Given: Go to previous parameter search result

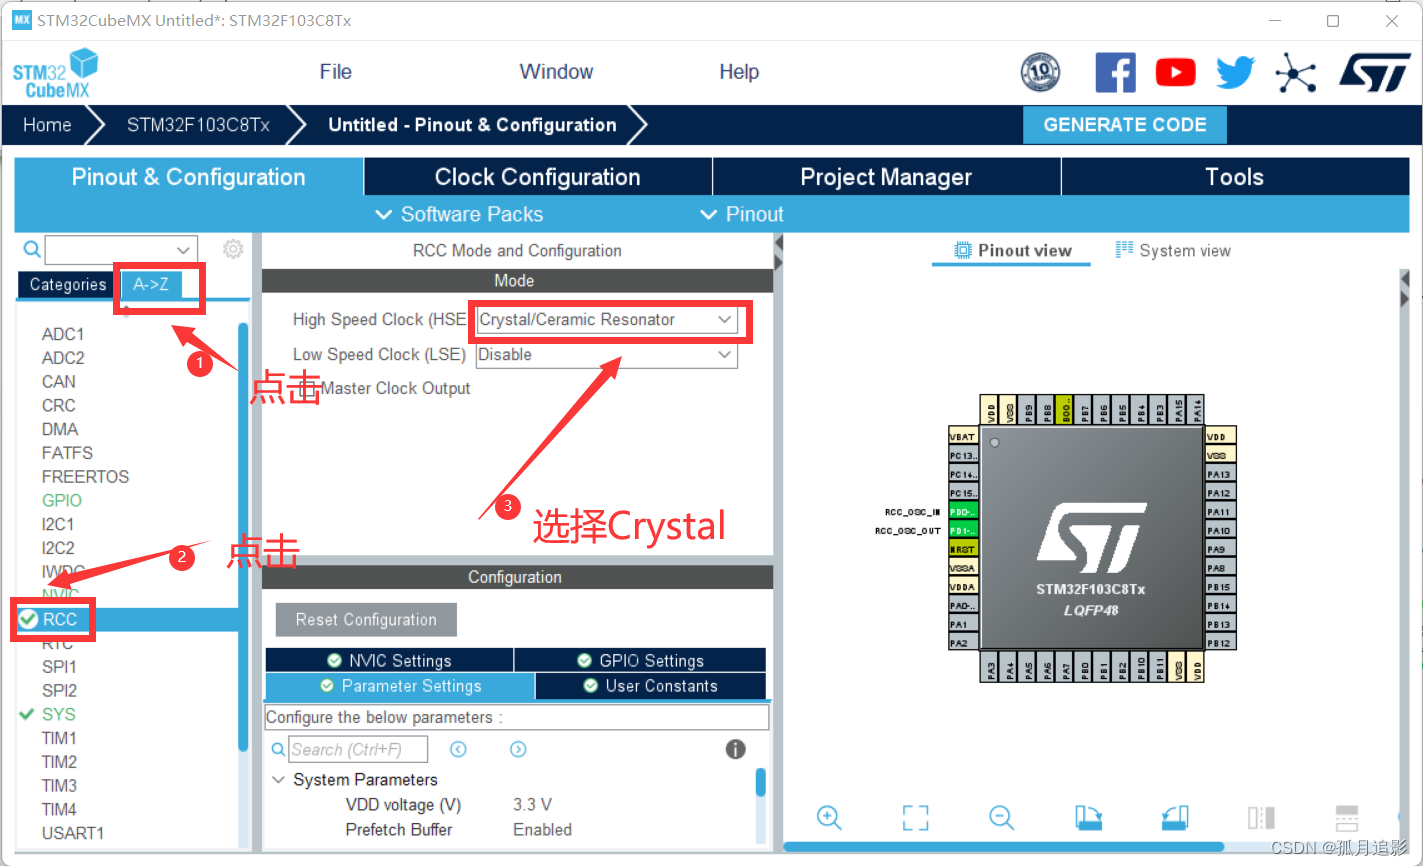Looking at the screenshot, I should coord(458,749).
